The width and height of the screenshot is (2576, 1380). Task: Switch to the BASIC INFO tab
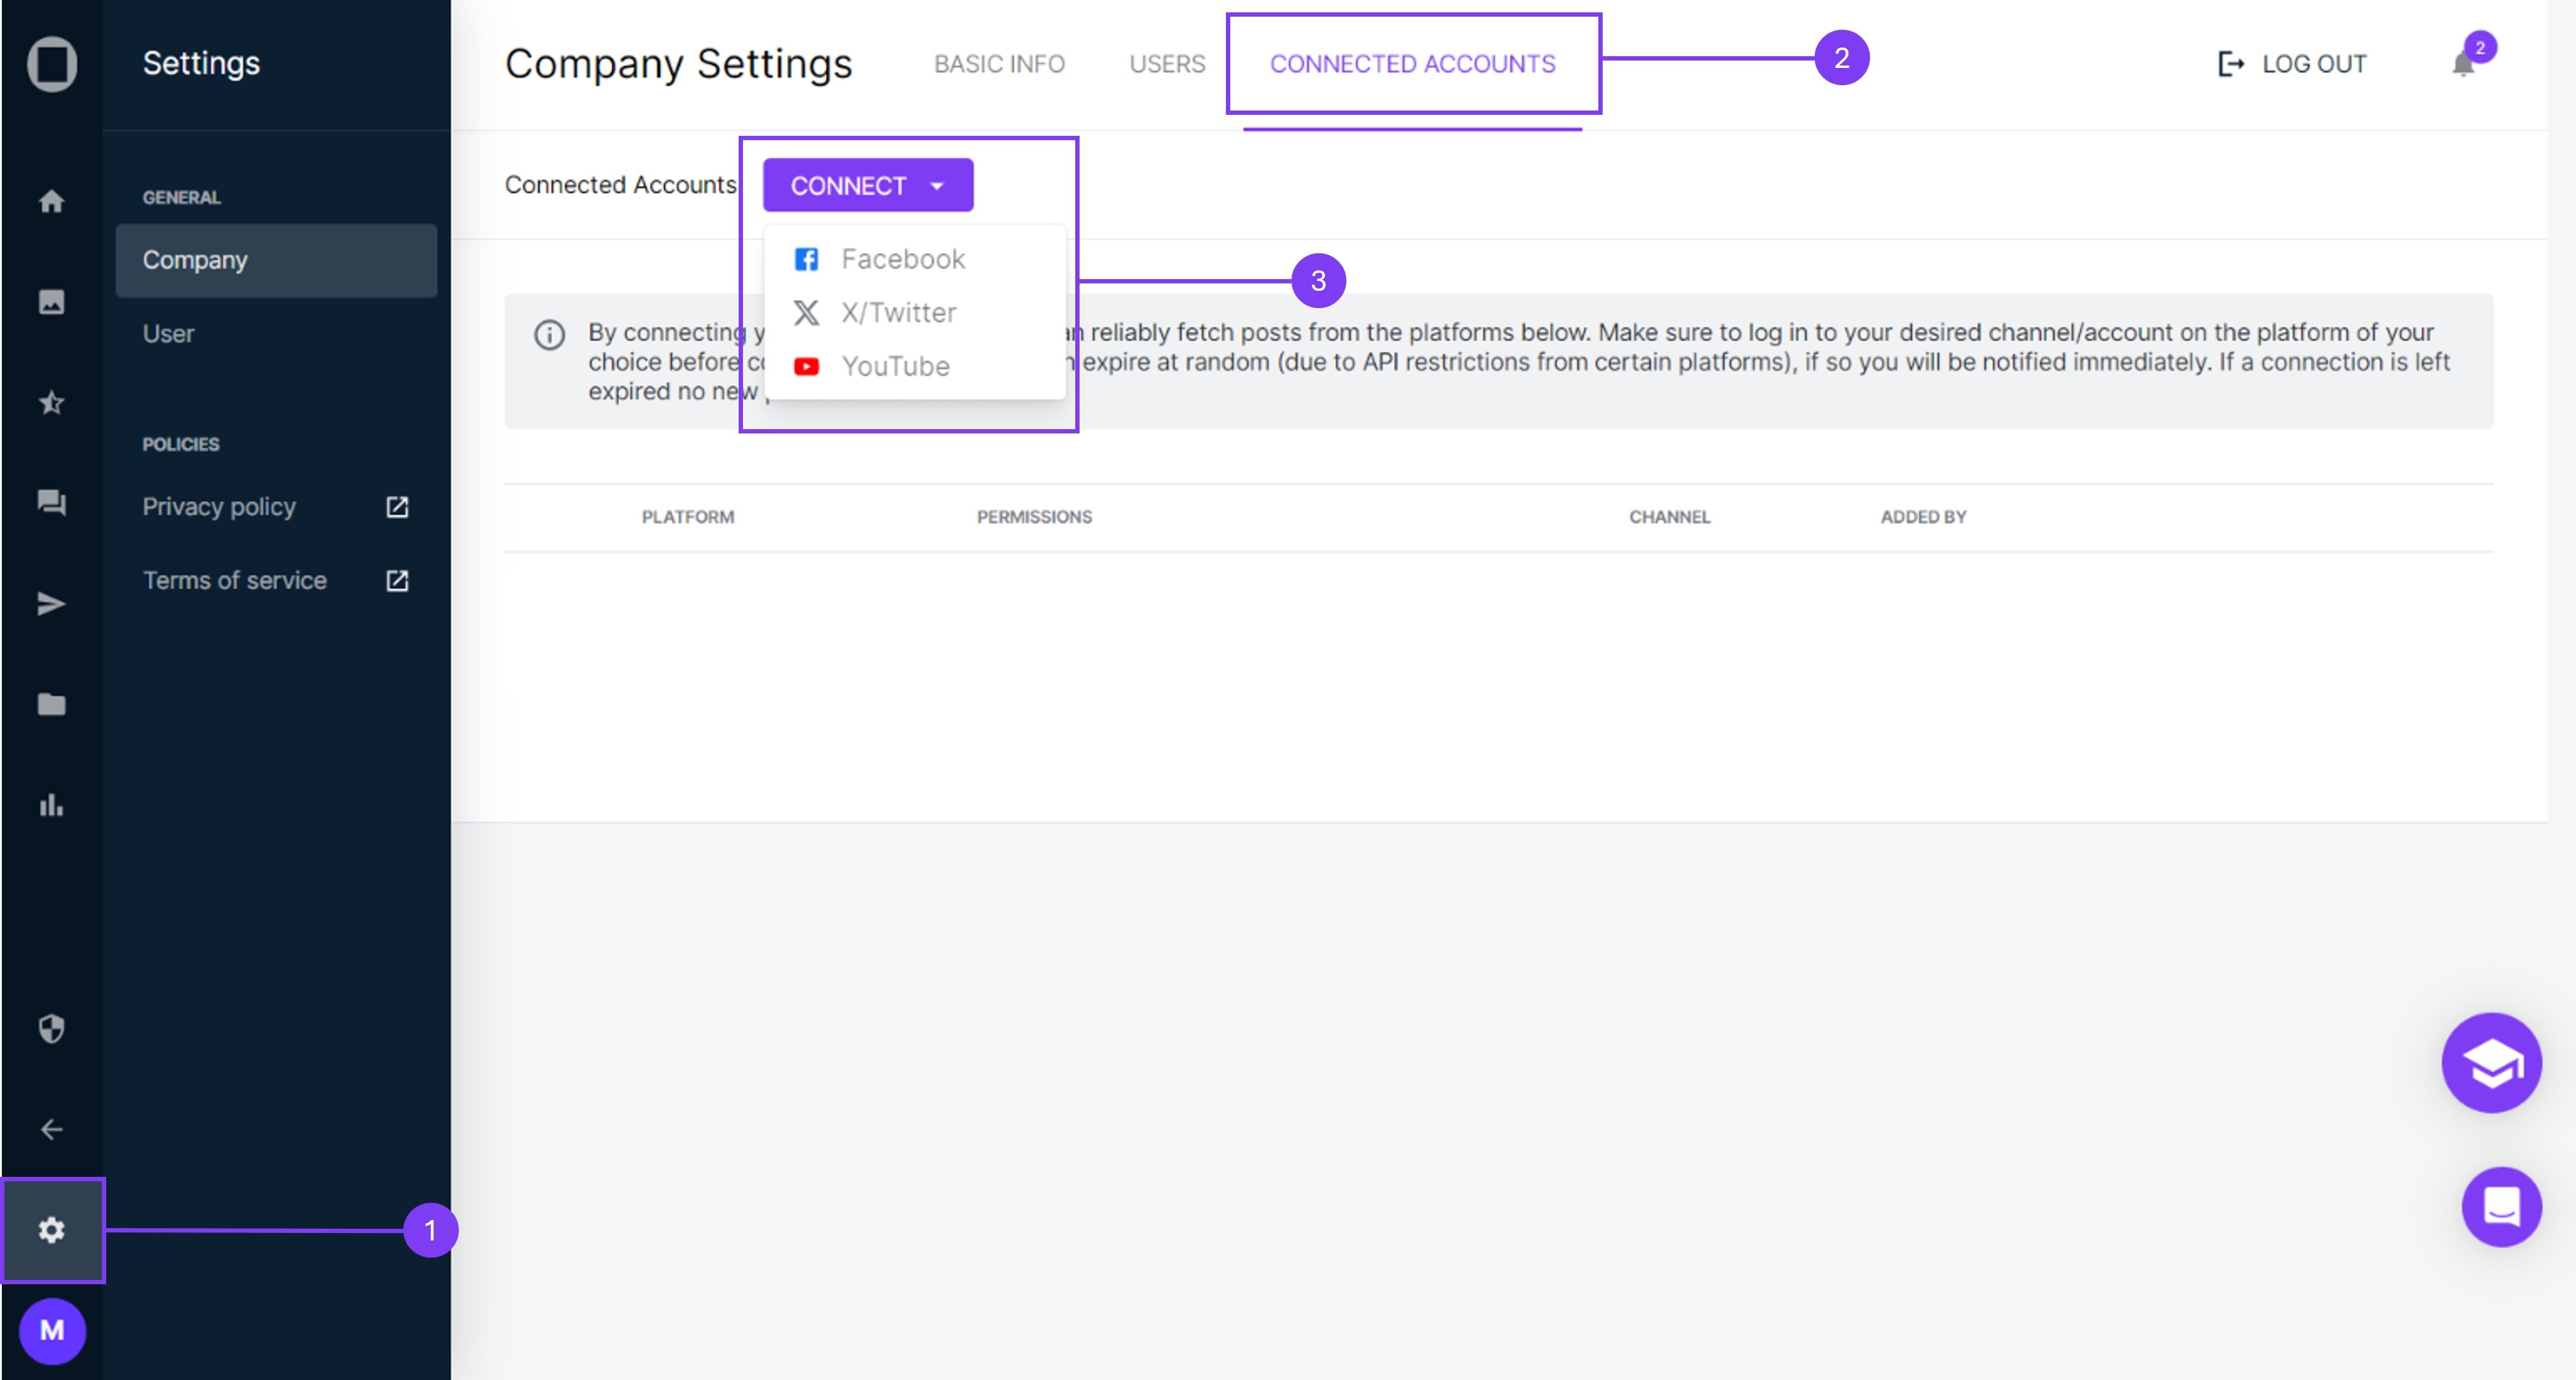click(x=998, y=64)
